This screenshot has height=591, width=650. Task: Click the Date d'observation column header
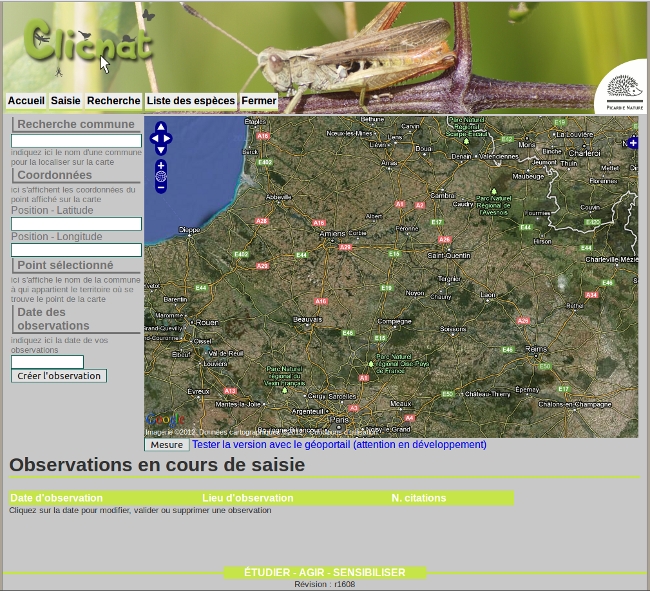point(56,498)
